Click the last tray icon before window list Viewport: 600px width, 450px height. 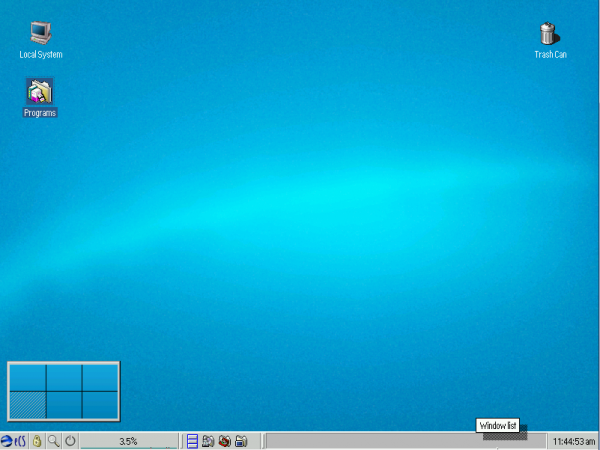241,440
